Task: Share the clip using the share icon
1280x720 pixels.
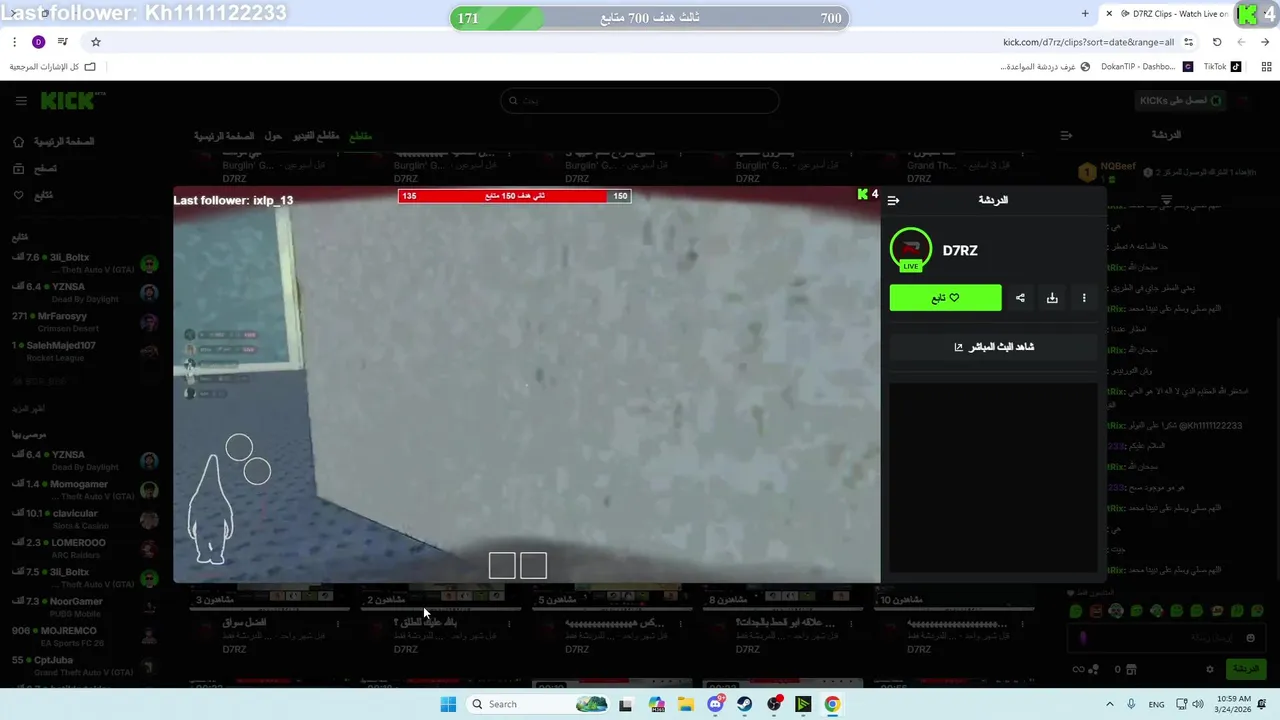Action: (x=1020, y=298)
